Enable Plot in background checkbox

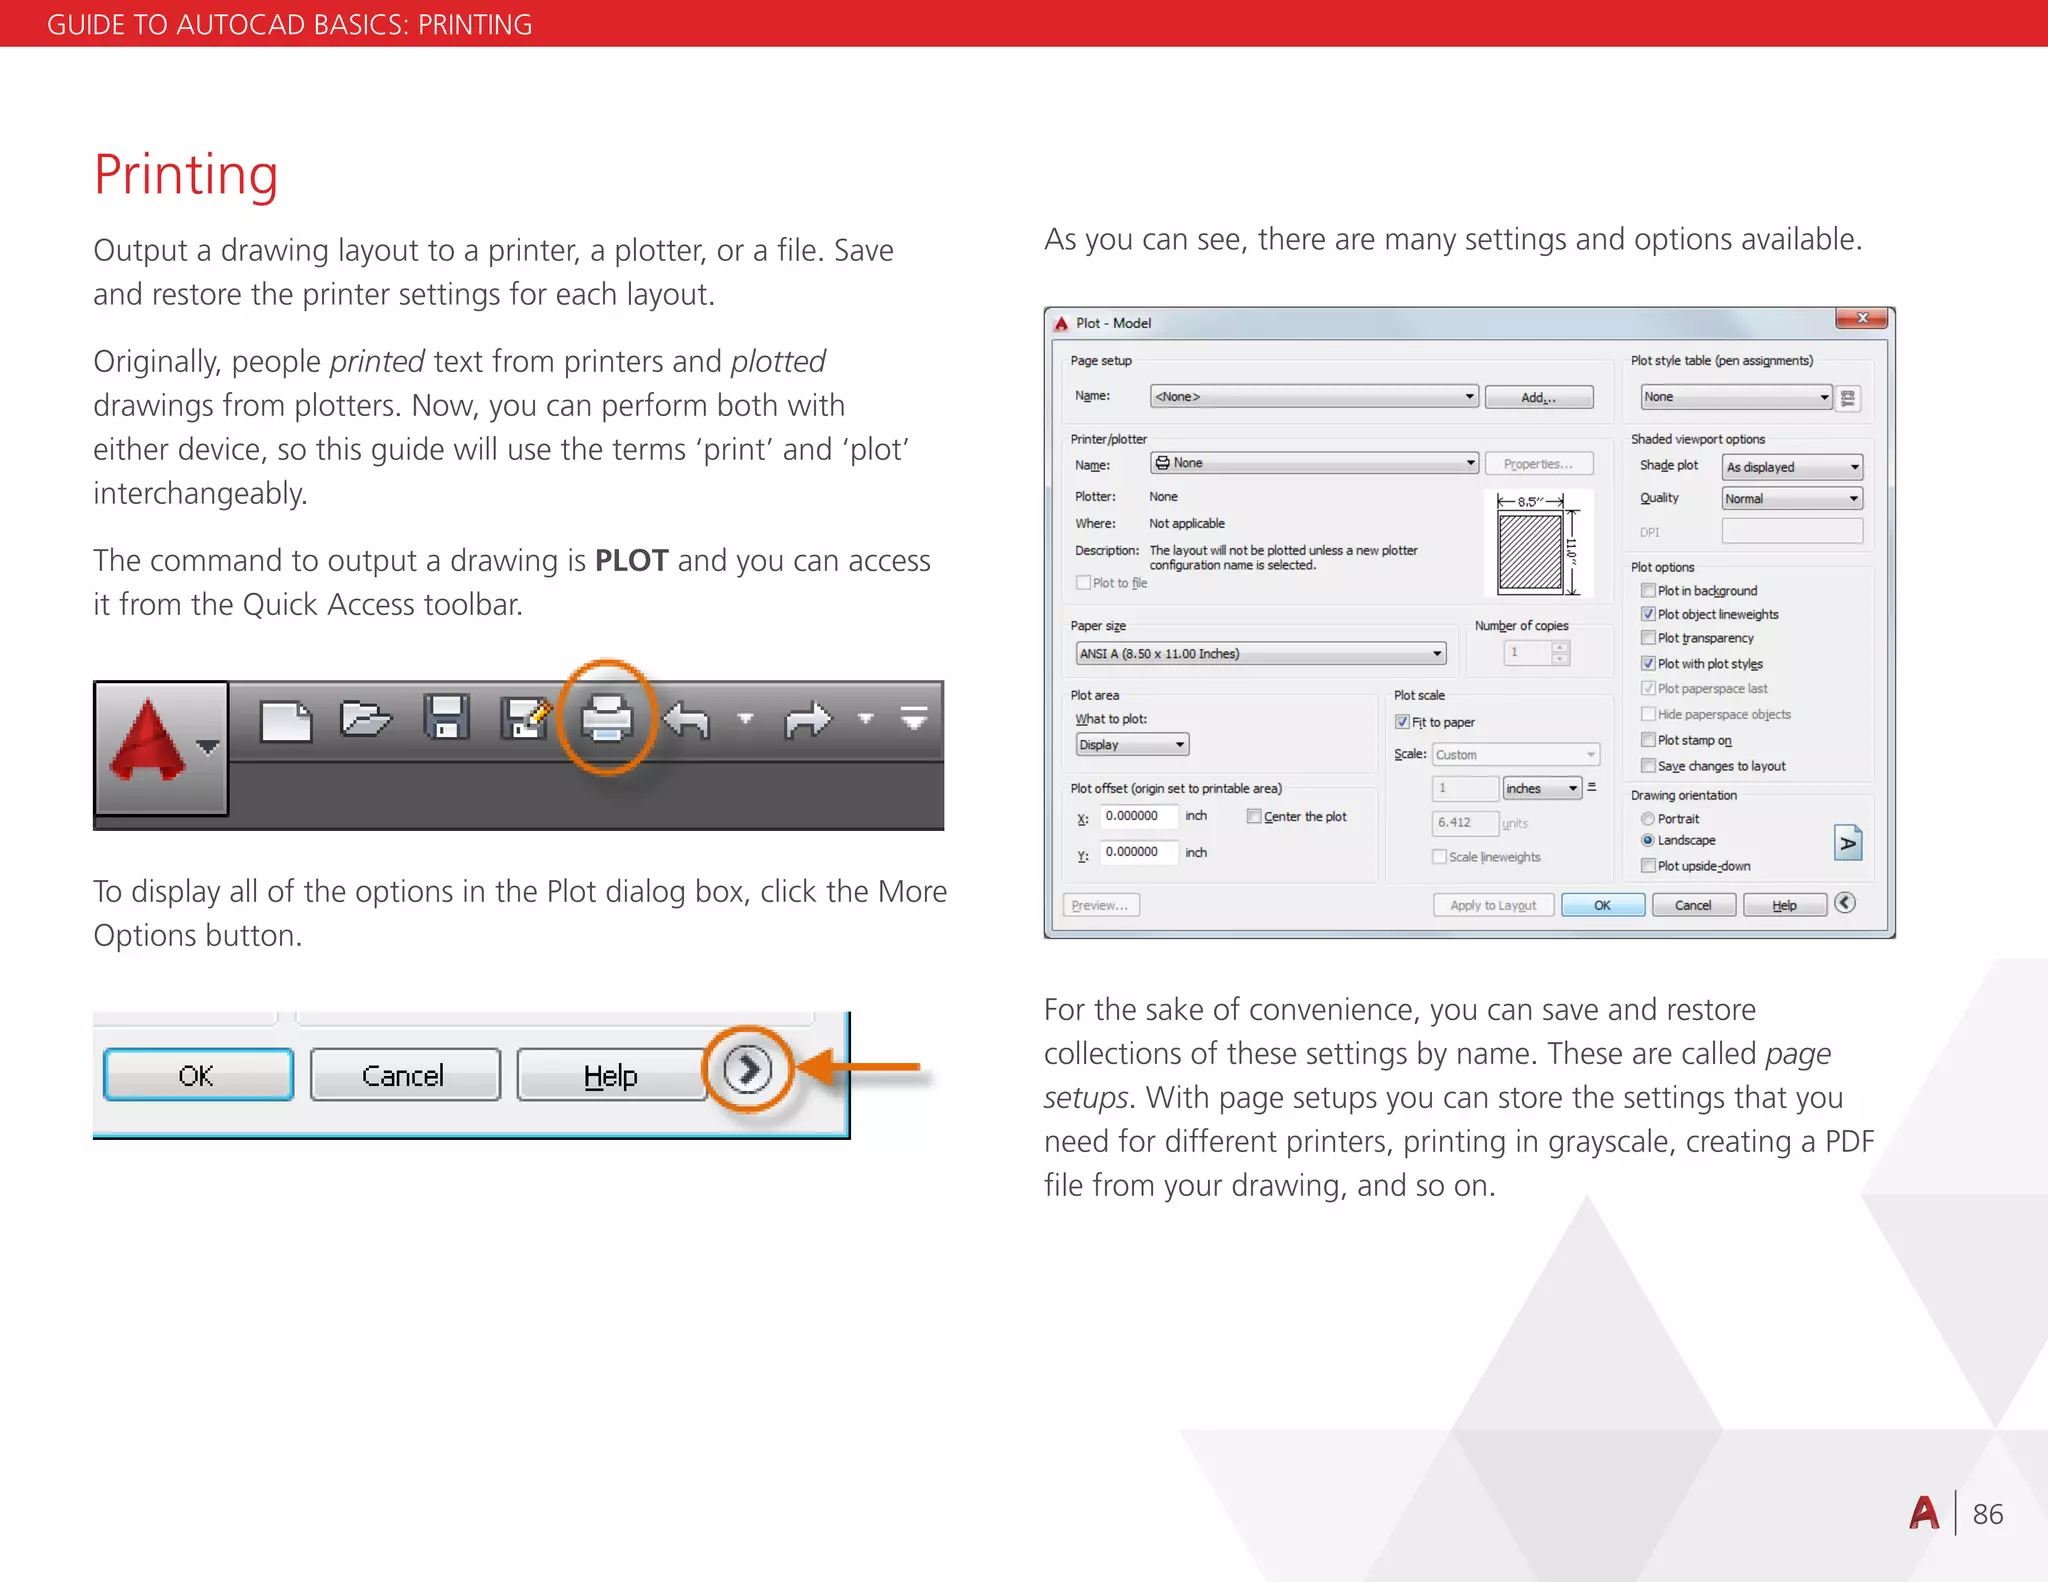pos(1648,591)
